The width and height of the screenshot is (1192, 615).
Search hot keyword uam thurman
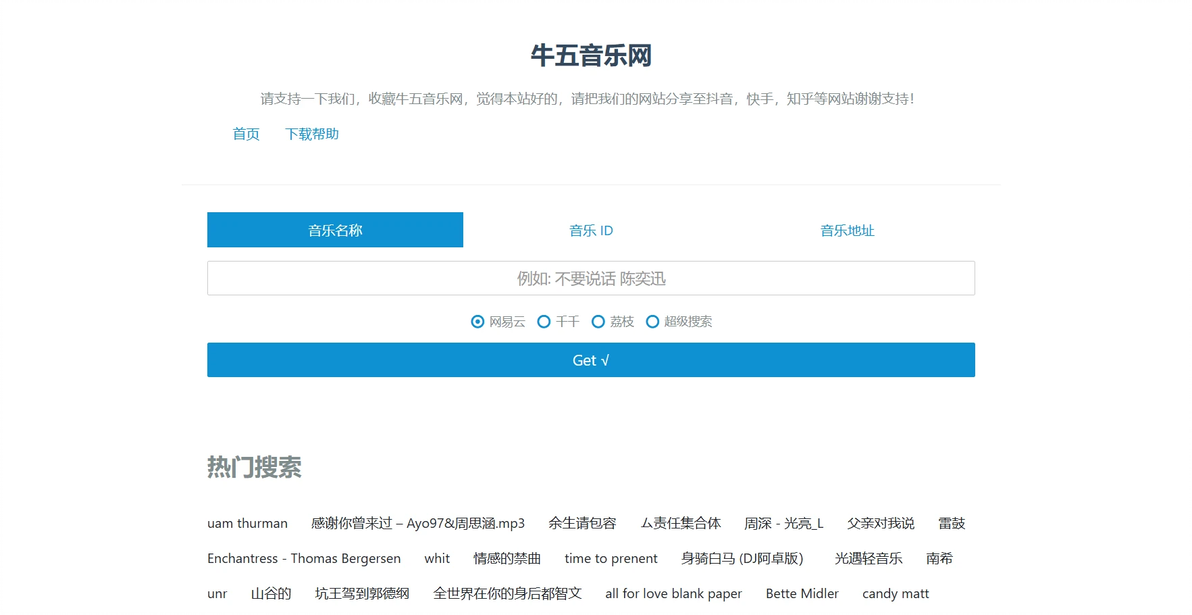click(247, 523)
